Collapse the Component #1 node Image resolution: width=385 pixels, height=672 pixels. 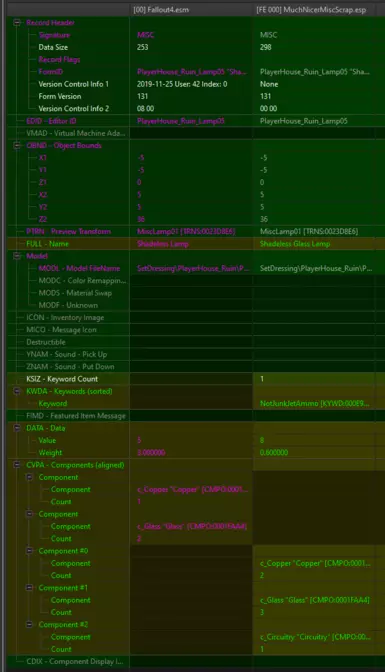30,588
